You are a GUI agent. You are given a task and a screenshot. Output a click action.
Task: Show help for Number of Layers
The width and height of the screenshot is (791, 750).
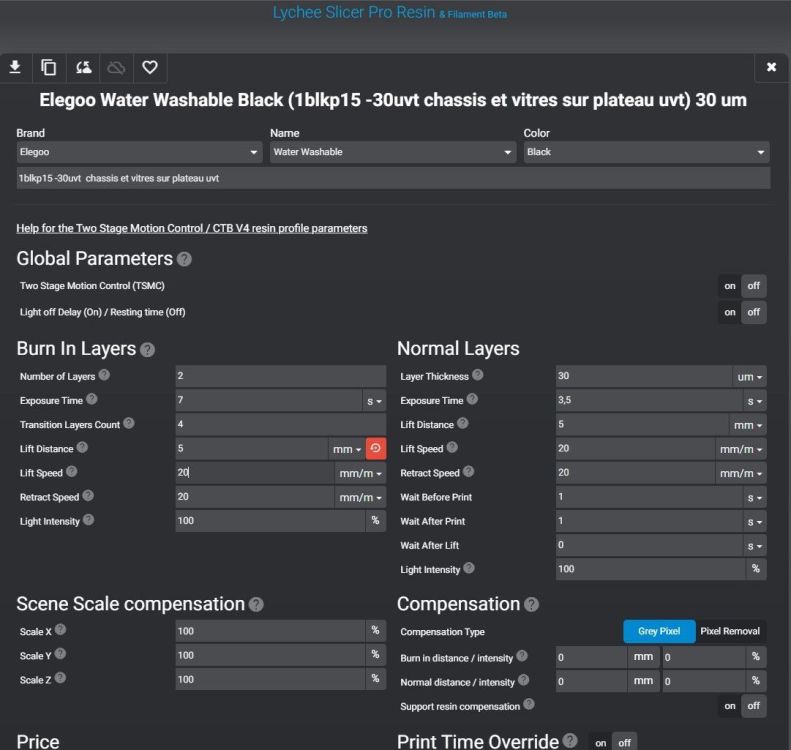(104, 375)
